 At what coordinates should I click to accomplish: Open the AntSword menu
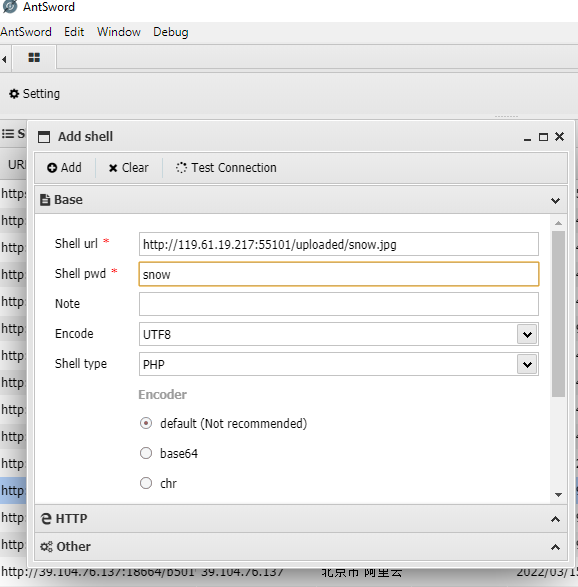26,32
